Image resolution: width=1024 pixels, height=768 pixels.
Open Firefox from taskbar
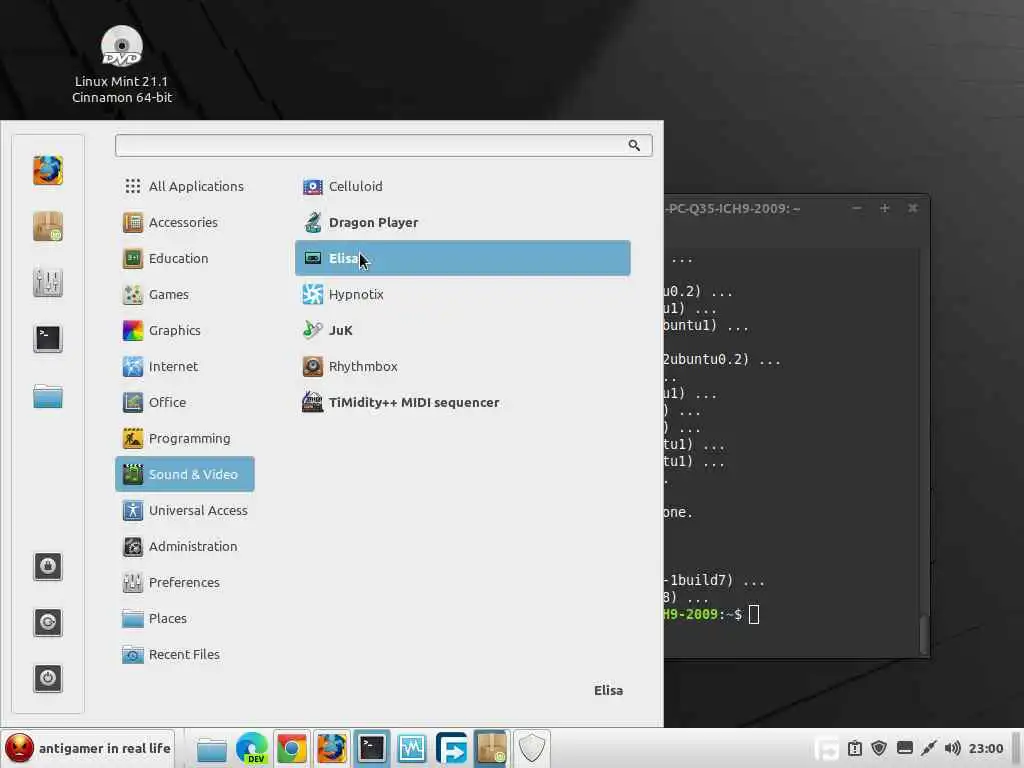[332, 748]
